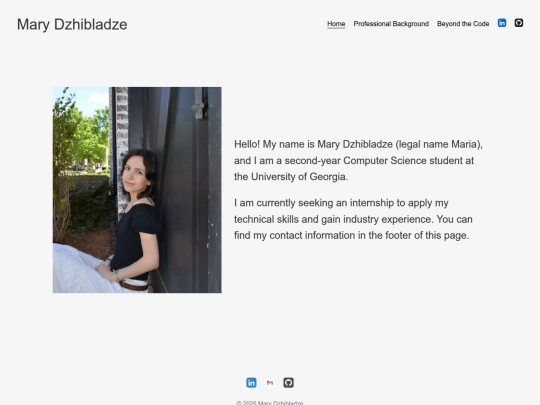
Task: Click the profile photo of Mary
Action: pyautogui.click(x=137, y=190)
